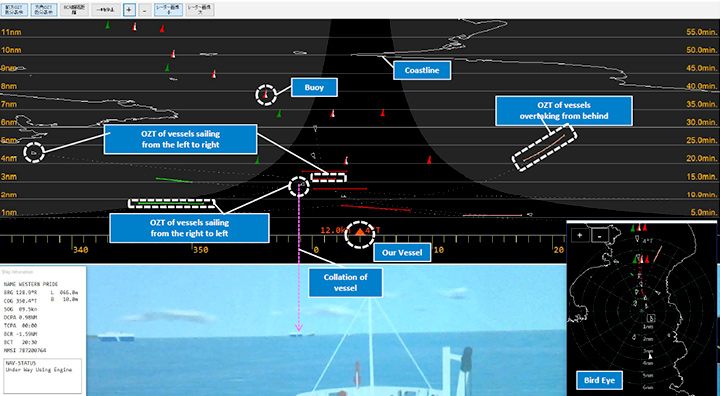Viewport: 720px width, 396px height.
Task: Zoom out the Bird Eye radar view
Action: tap(600, 235)
